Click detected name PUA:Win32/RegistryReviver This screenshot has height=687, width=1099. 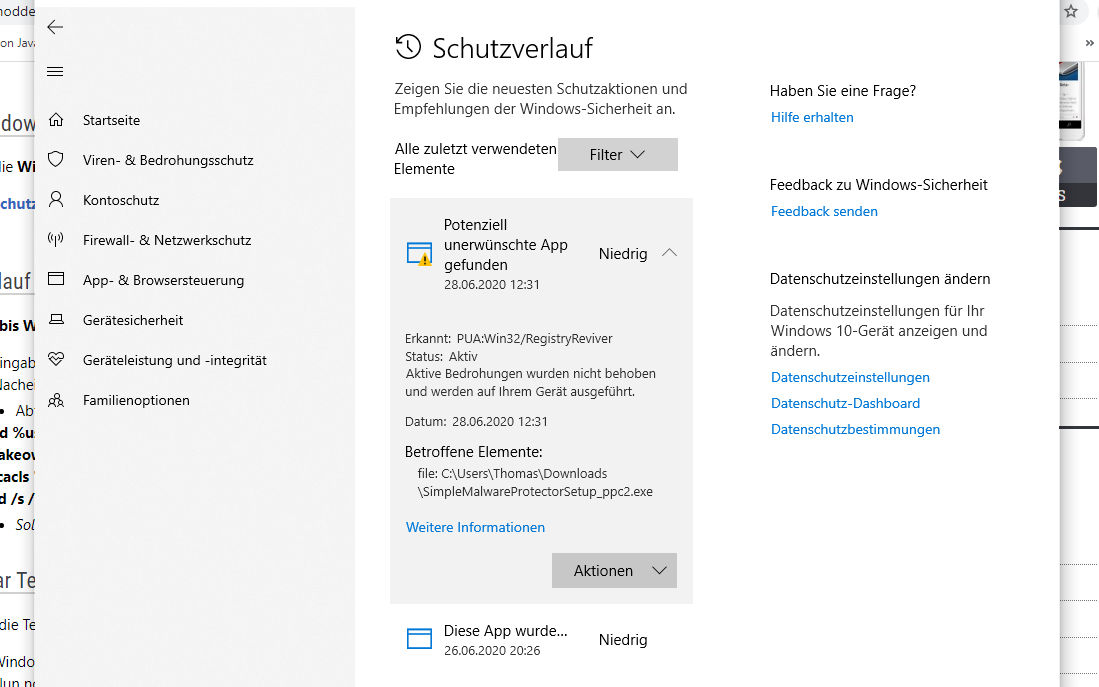[x=535, y=339]
